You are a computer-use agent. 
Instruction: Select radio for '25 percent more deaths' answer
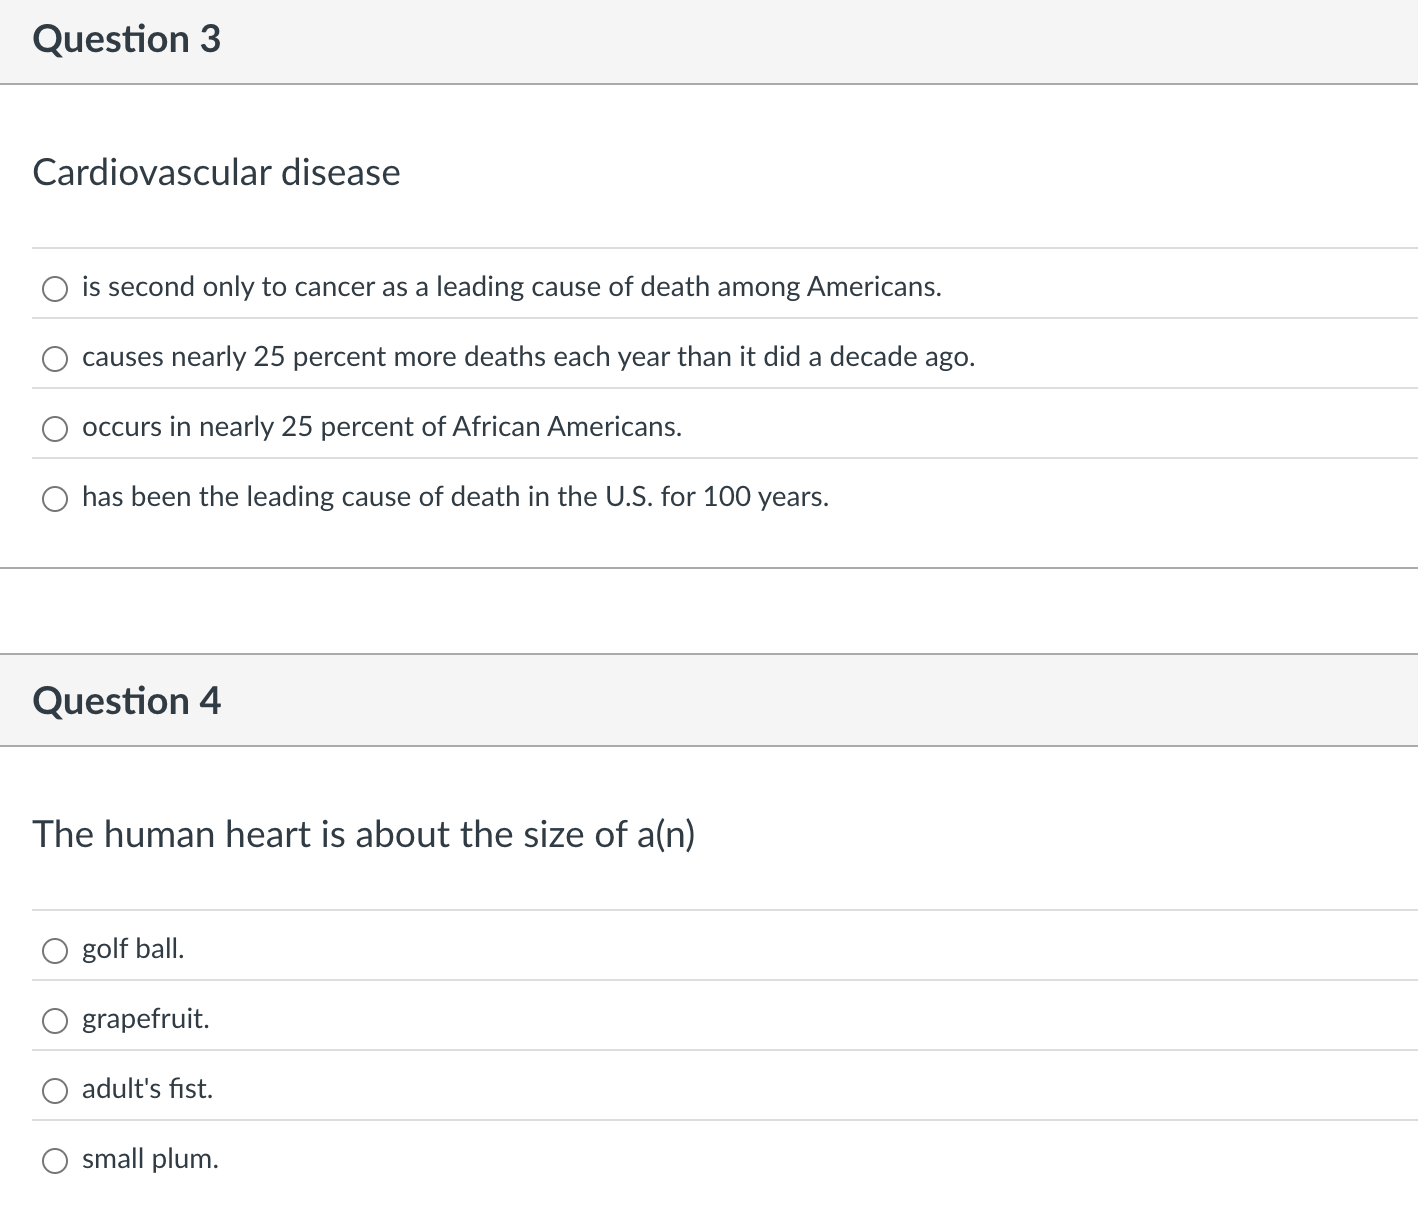[x=55, y=359]
